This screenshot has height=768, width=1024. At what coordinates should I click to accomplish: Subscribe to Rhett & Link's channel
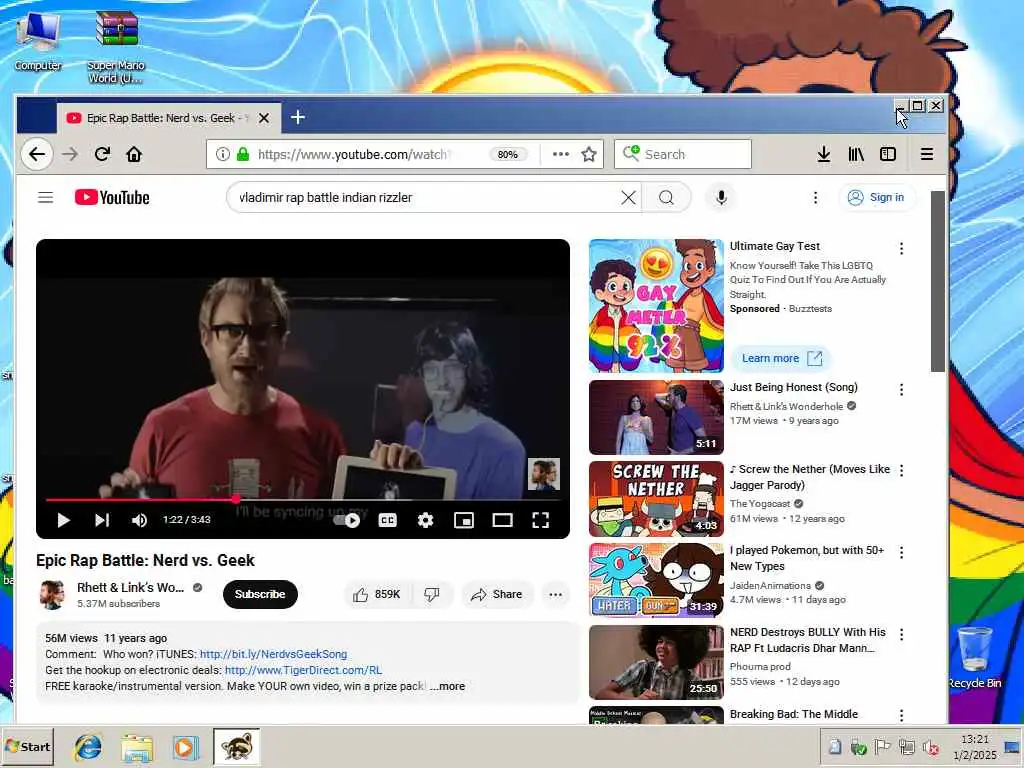pos(260,594)
